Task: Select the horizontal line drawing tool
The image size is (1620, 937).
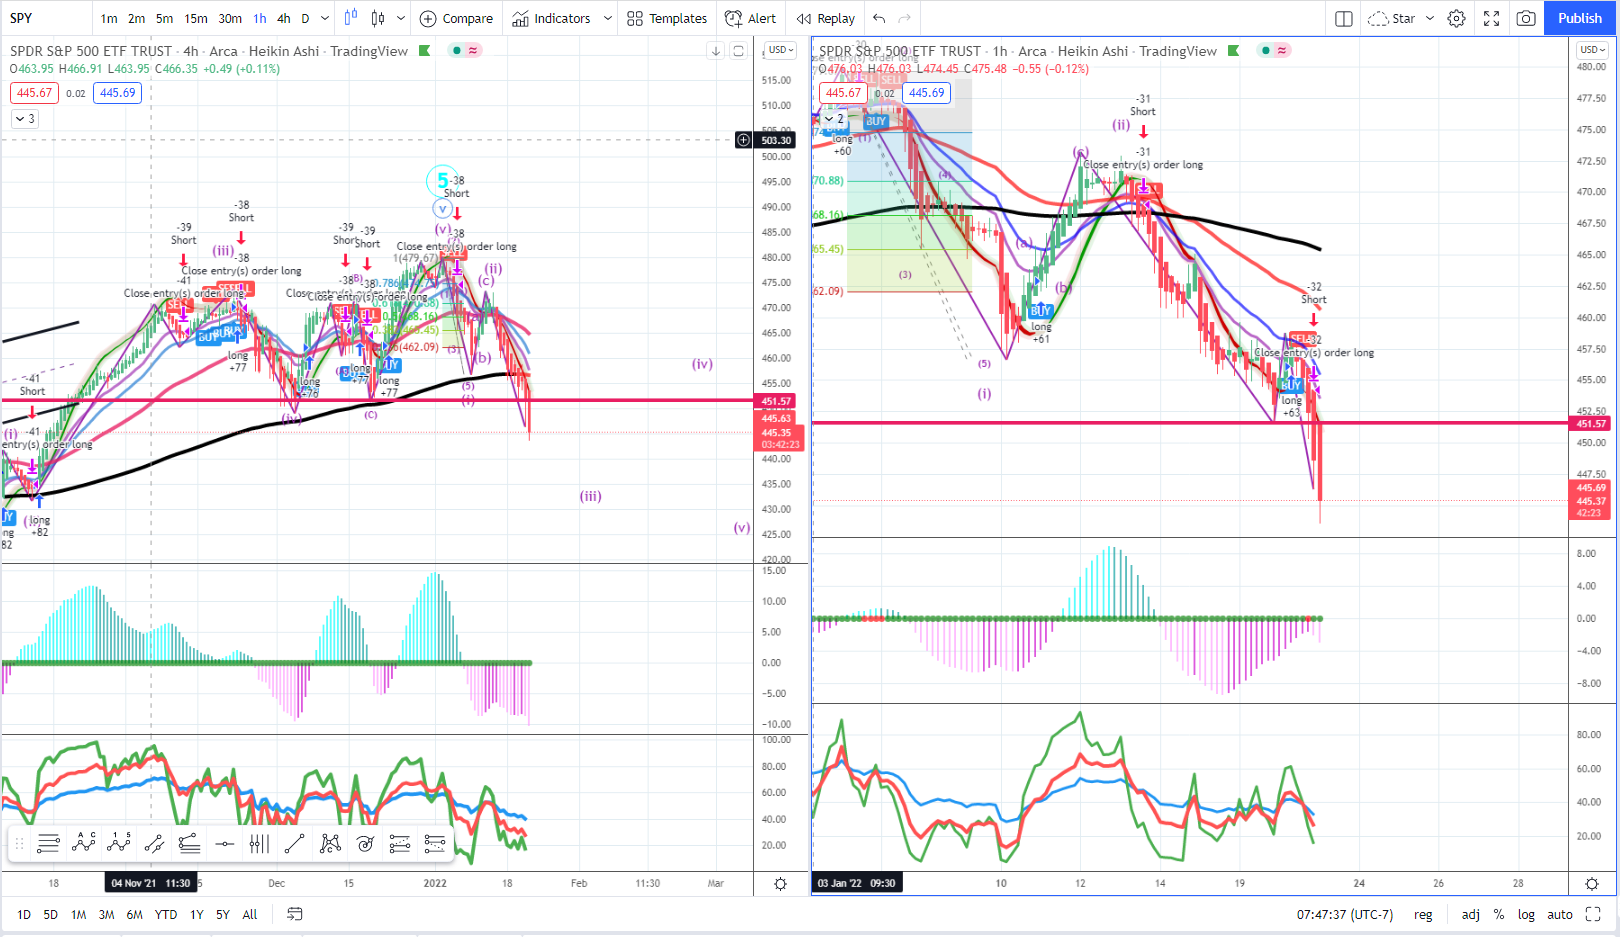Action: click(224, 844)
